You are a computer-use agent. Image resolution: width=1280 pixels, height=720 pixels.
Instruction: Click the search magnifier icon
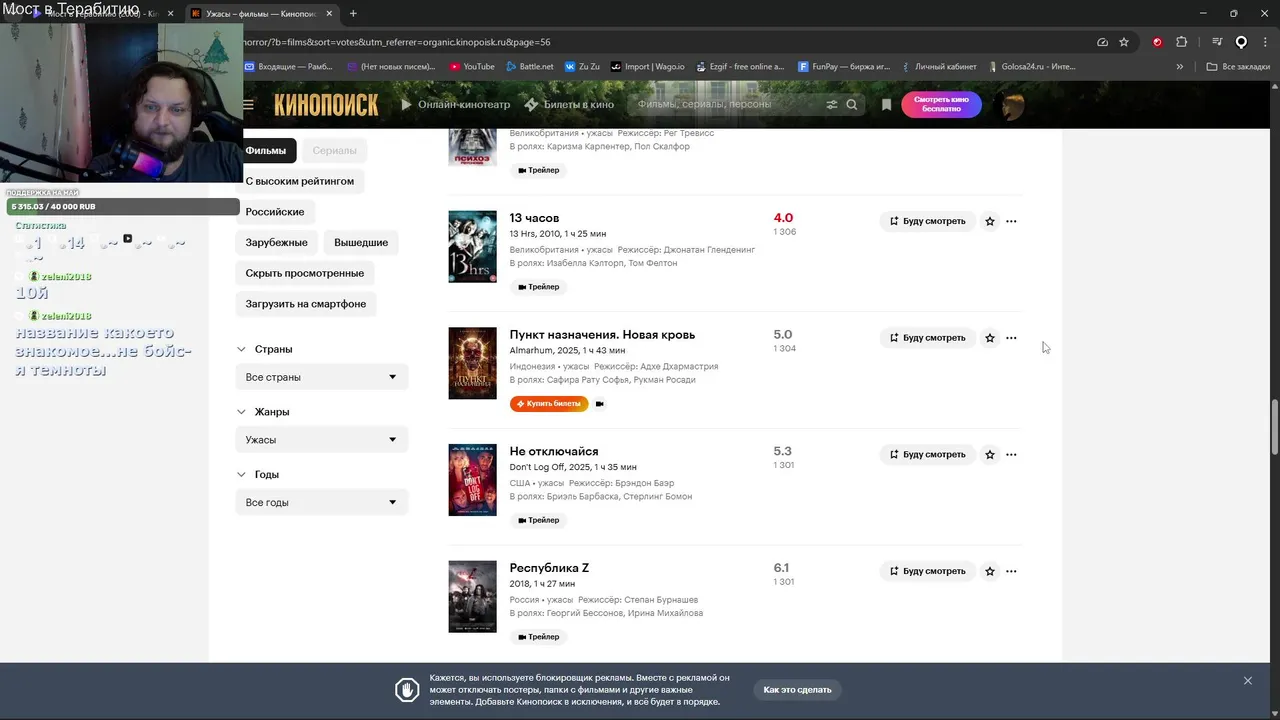(852, 104)
